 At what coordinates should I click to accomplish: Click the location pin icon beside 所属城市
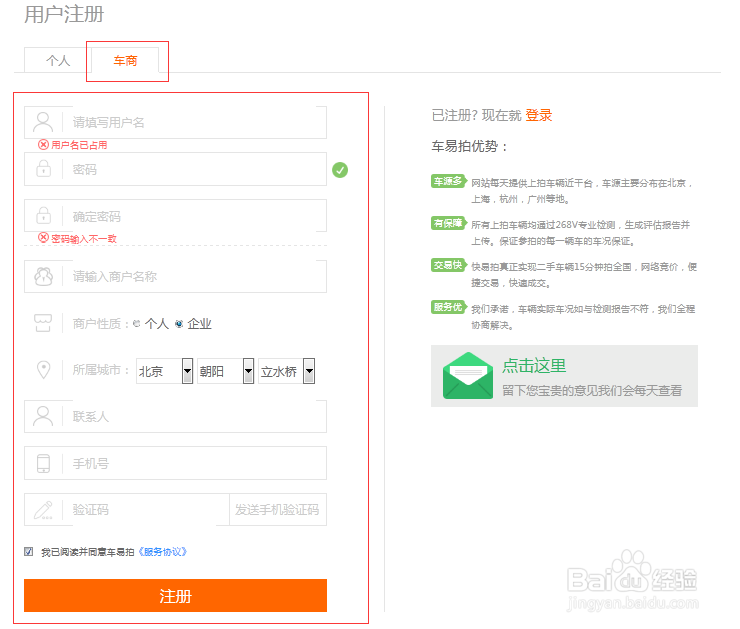coord(43,370)
